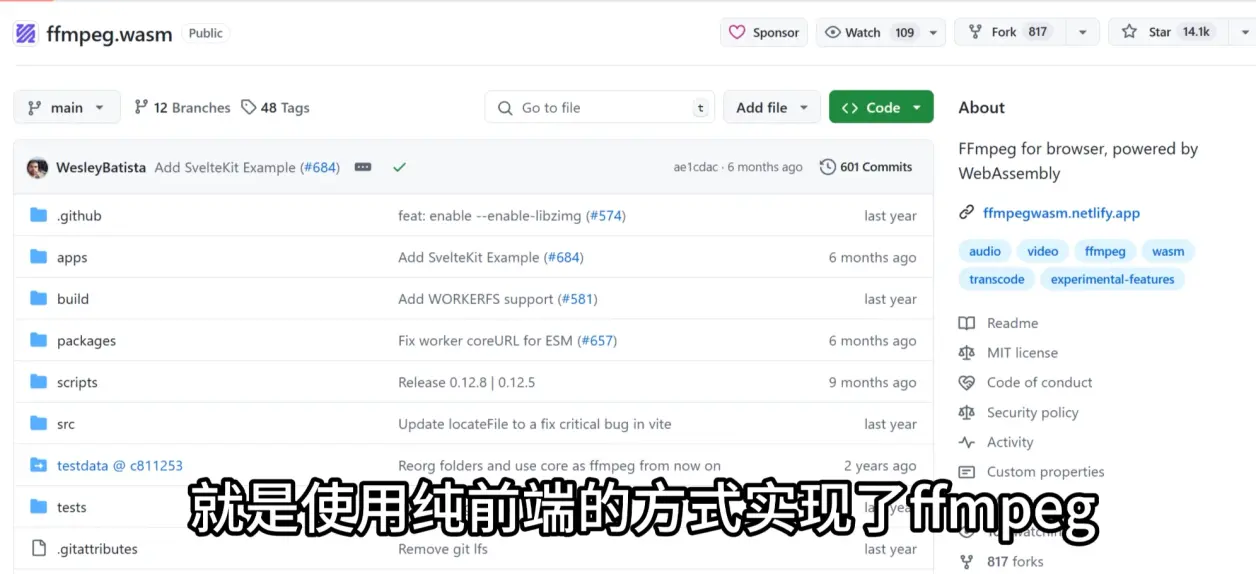Click the tests folder icon
This screenshot has height=574, width=1256.
pyautogui.click(x=39, y=506)
